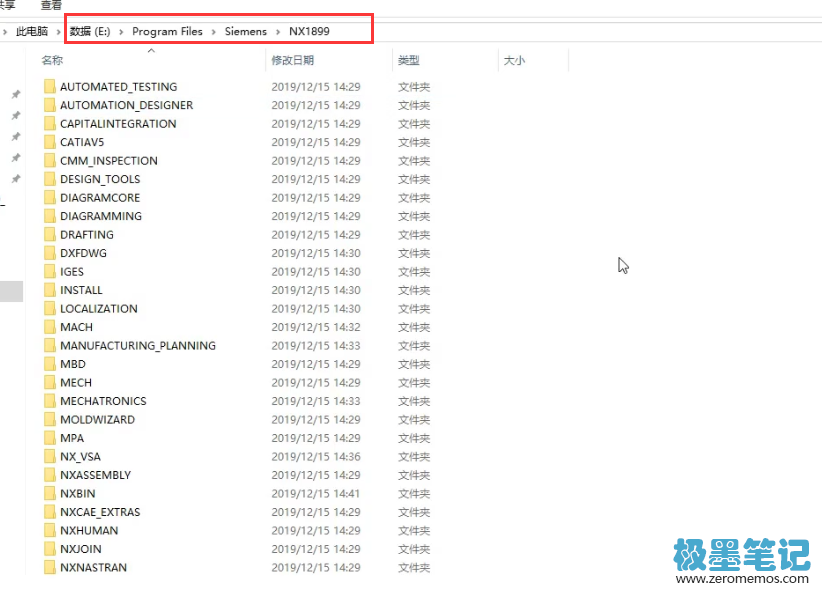Click NX1899 breadcrumb segment

(309, 31)
